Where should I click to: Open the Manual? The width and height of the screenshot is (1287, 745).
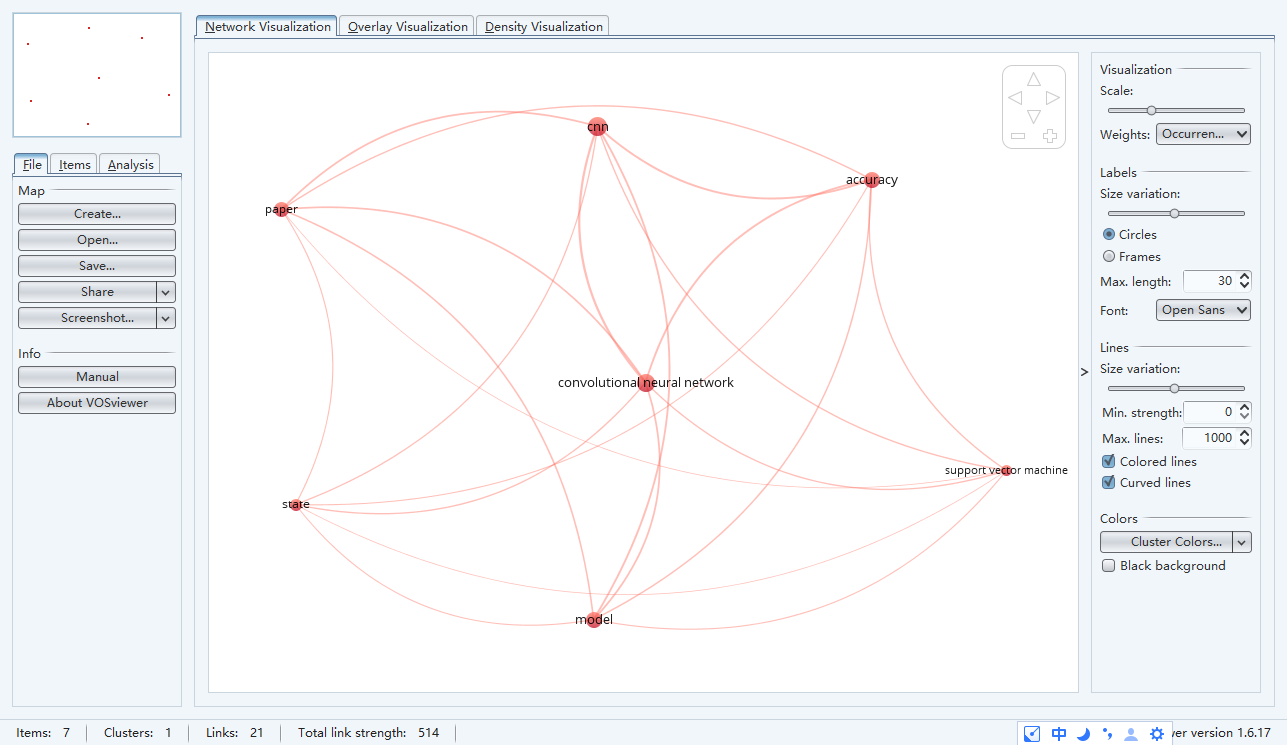[x=97, y=377]
